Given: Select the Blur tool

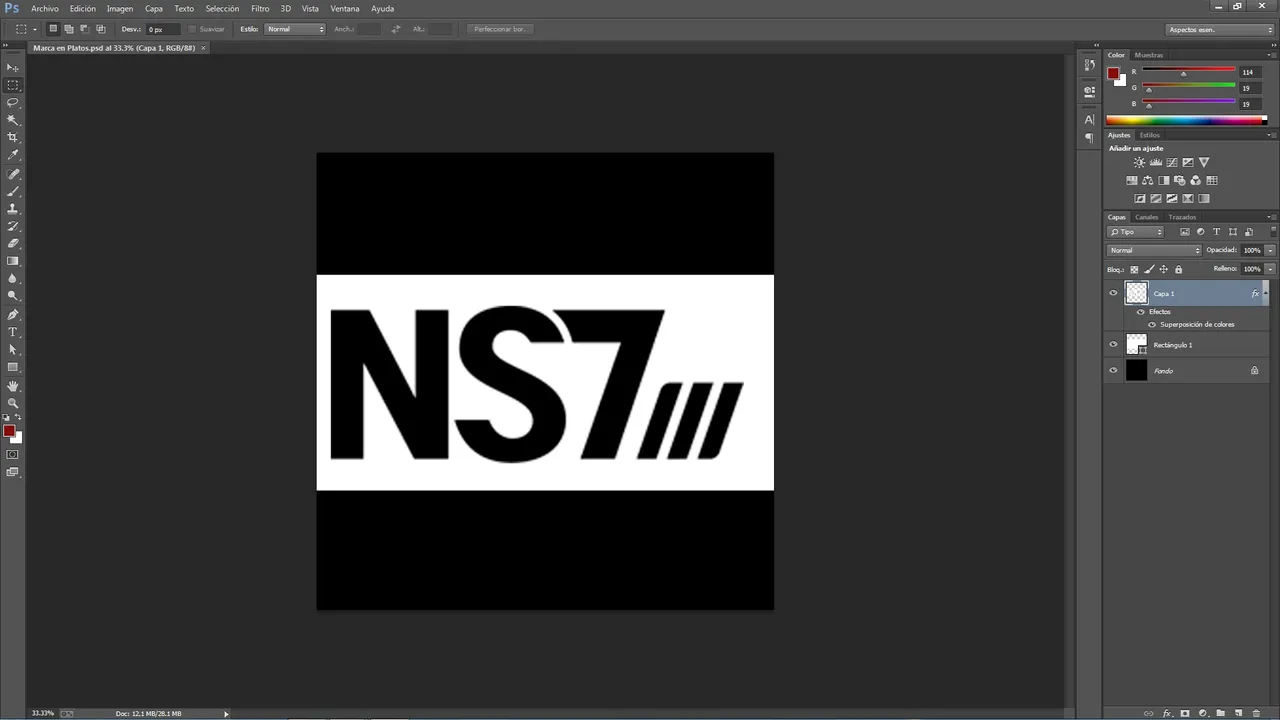Looking at the screenshot, I should pyautogui.click(x=13, y=278).
